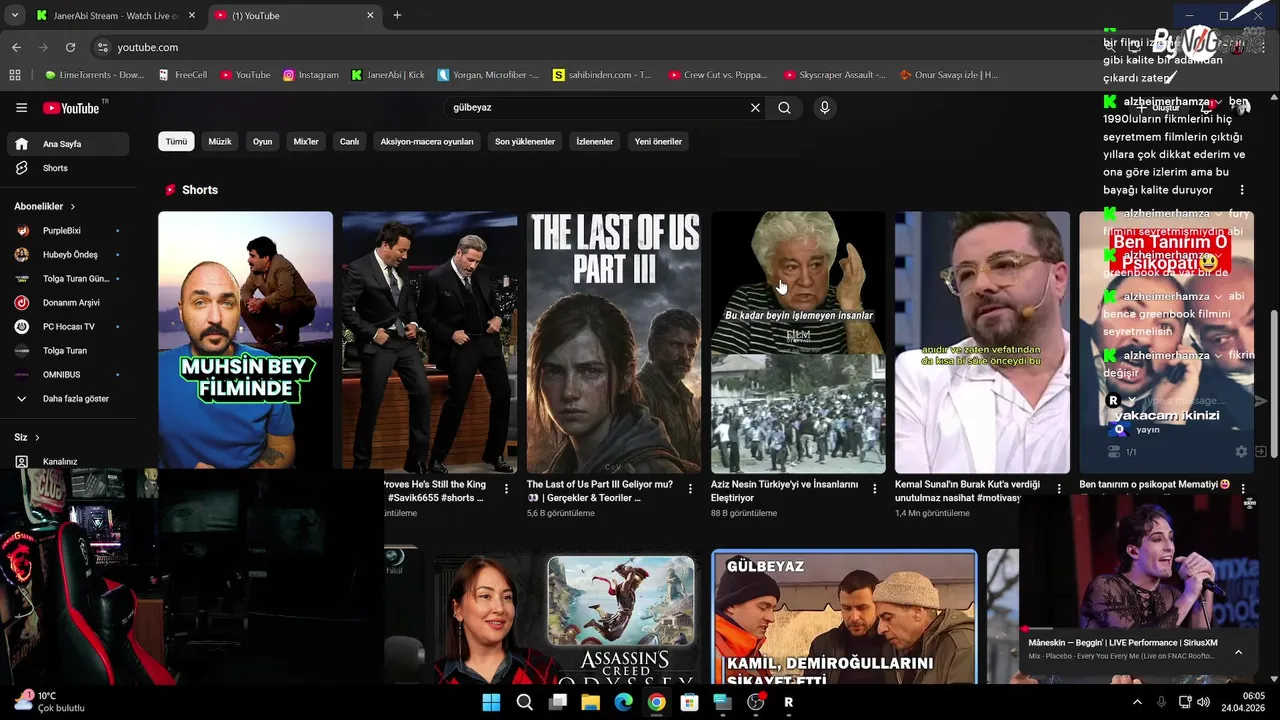Clear the search box with the X icon

(755, 108)
